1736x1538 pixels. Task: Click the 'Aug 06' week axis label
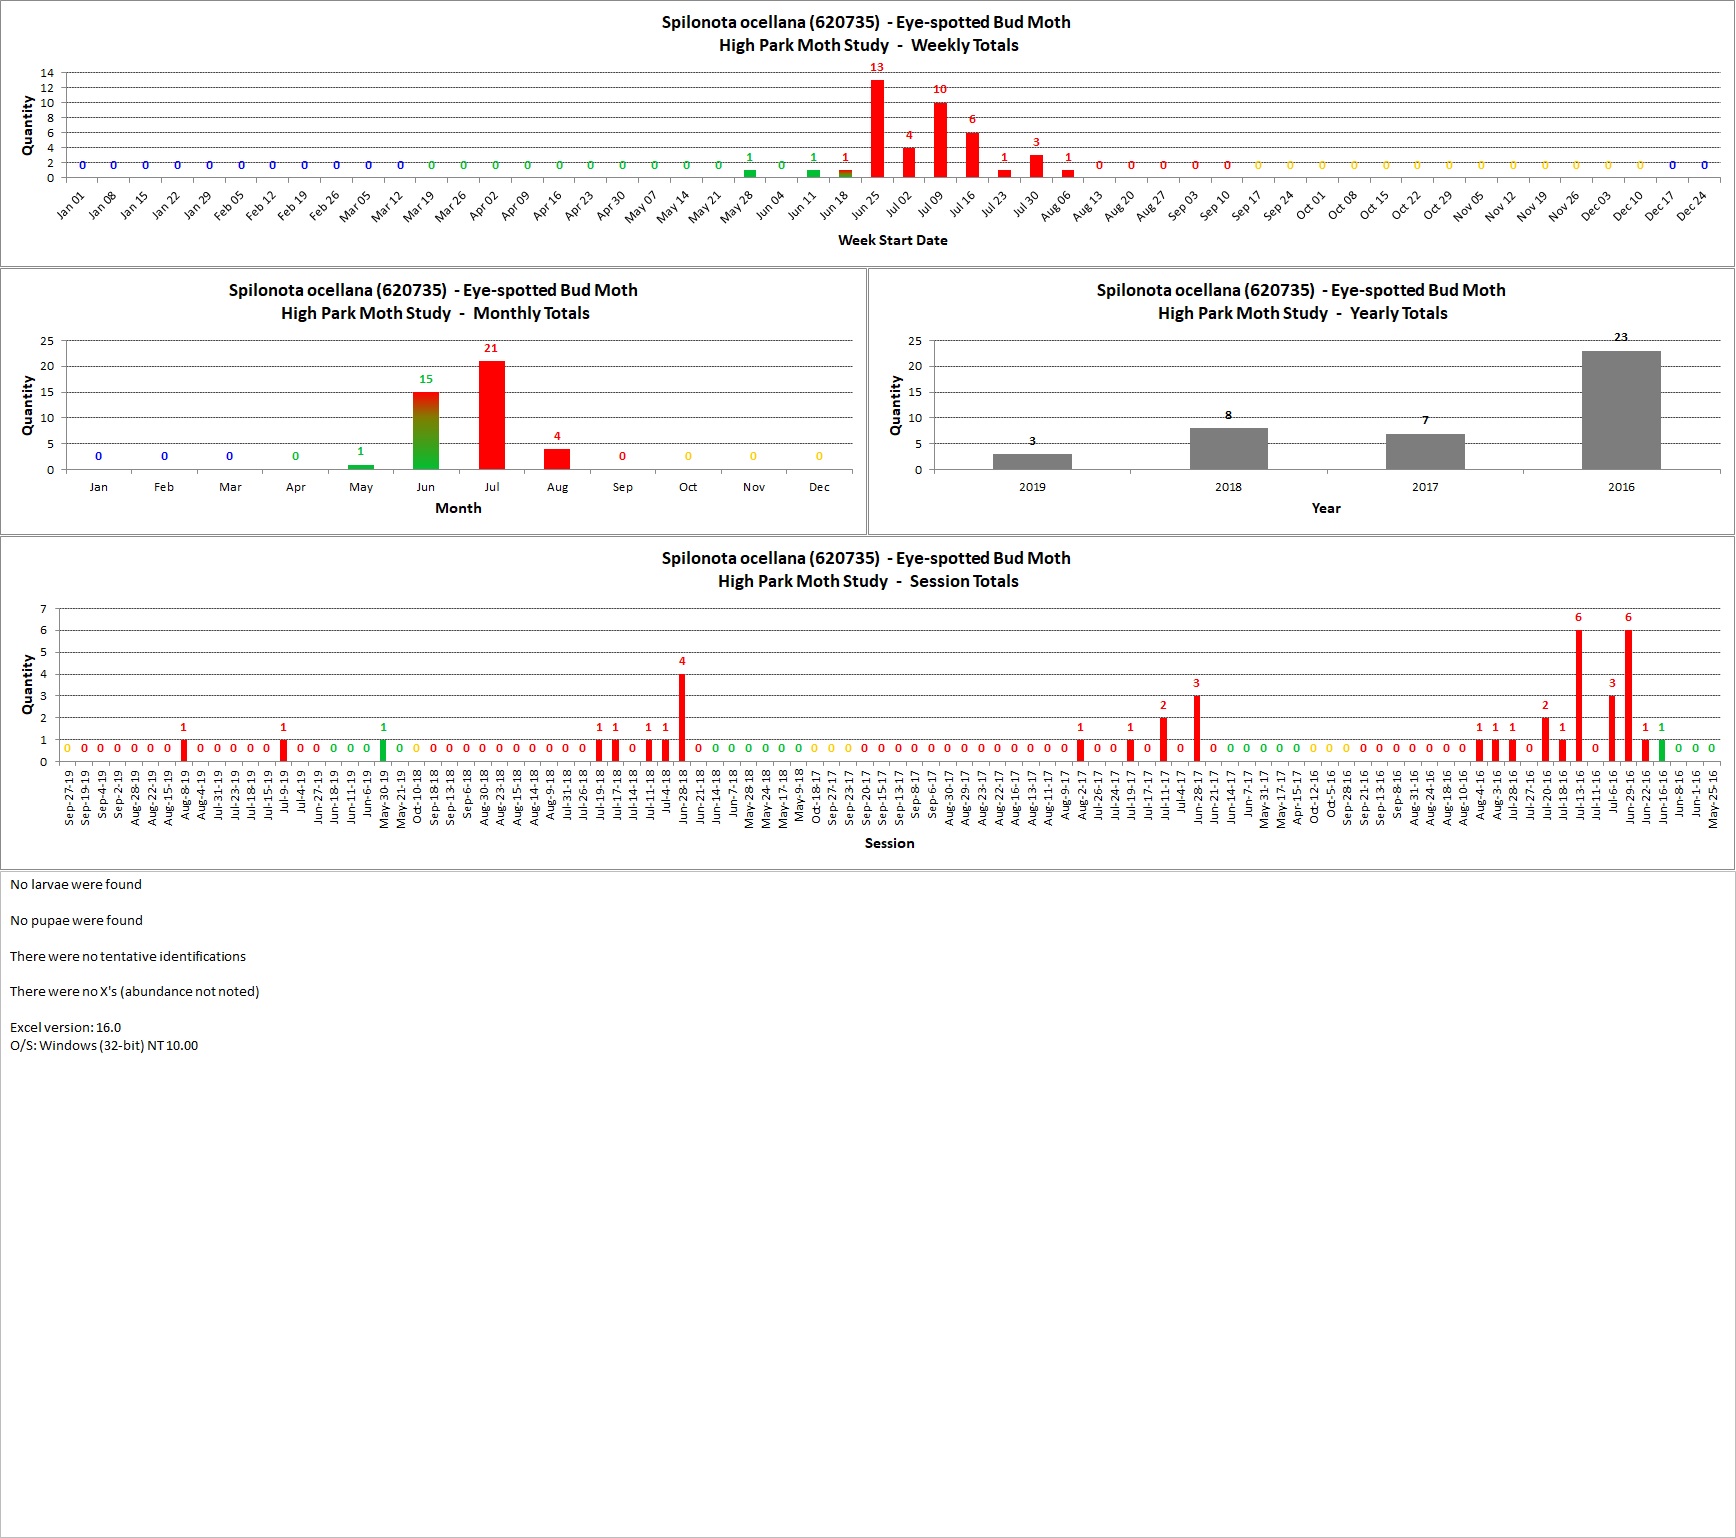click(1055, 206)
